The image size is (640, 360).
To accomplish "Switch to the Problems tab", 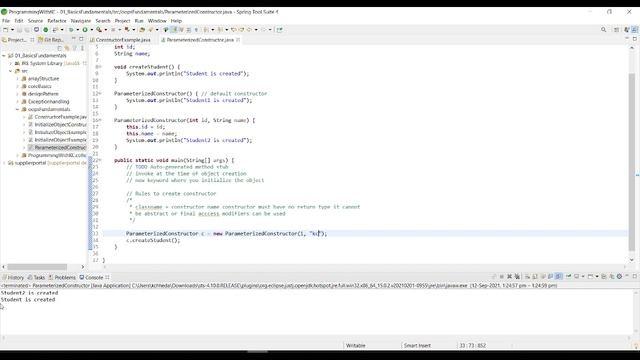I will coord(62,277).
